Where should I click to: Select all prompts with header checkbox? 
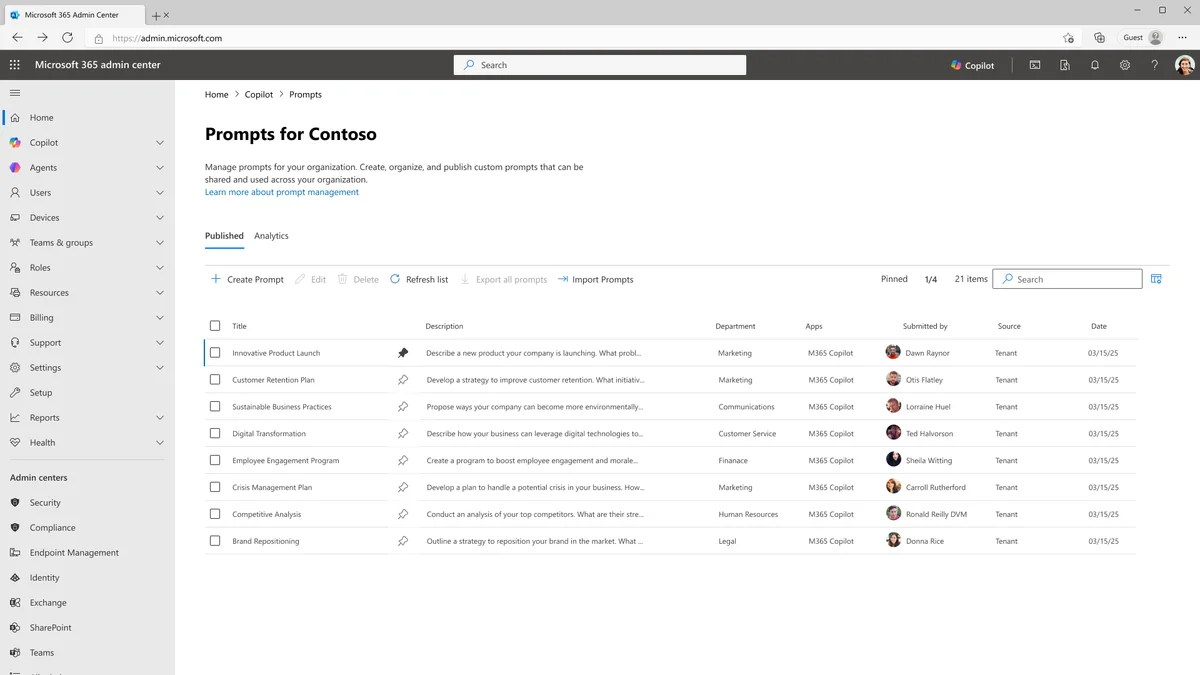click(215, 326)
